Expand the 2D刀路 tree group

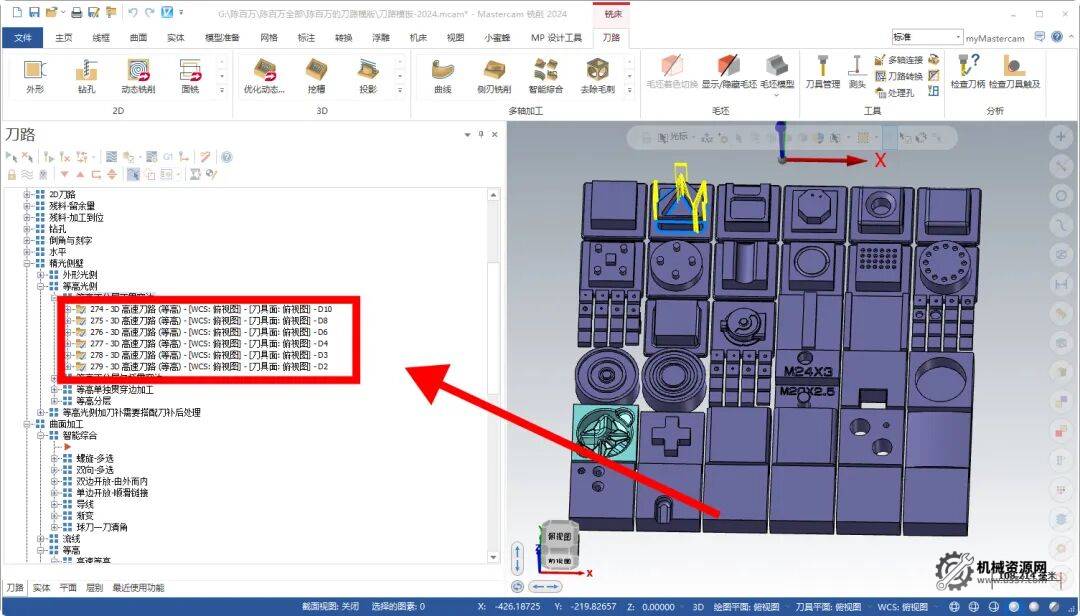28,194
